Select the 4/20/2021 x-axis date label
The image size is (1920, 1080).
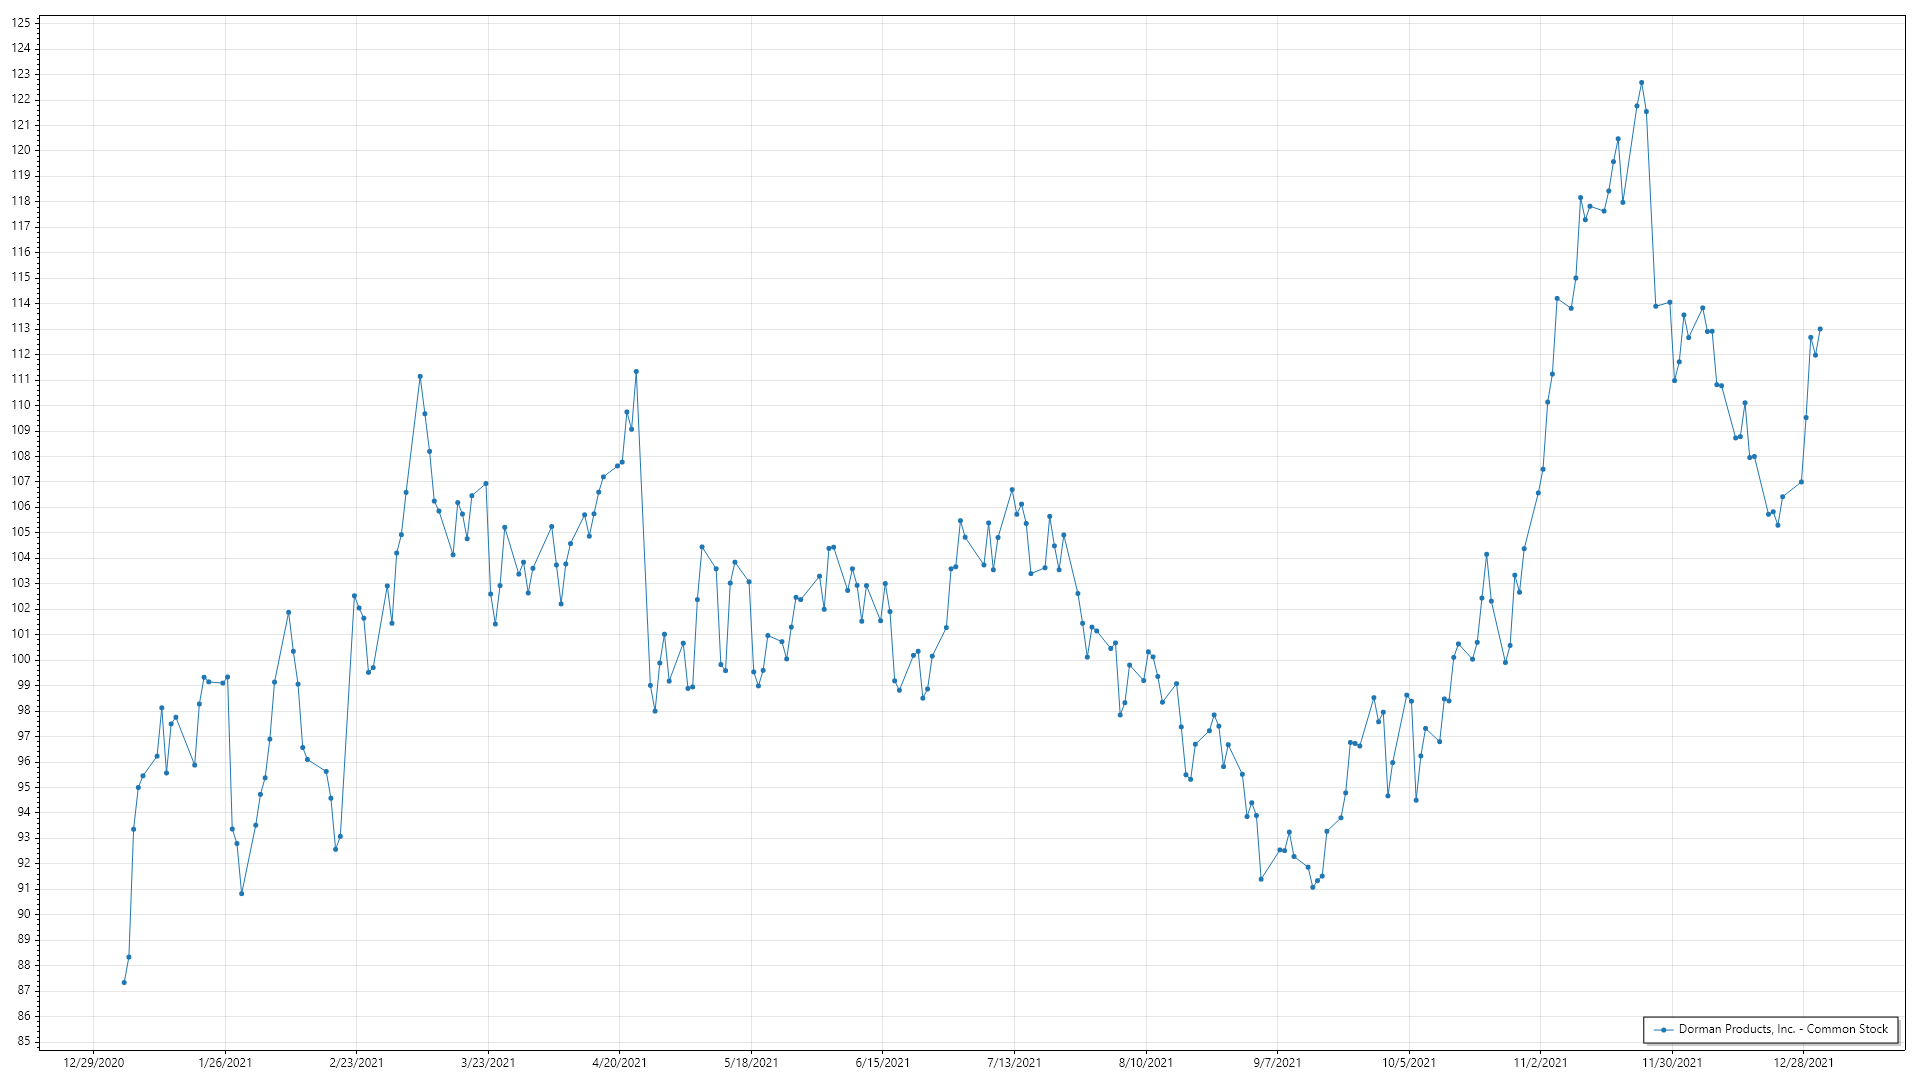[619, 1062]
